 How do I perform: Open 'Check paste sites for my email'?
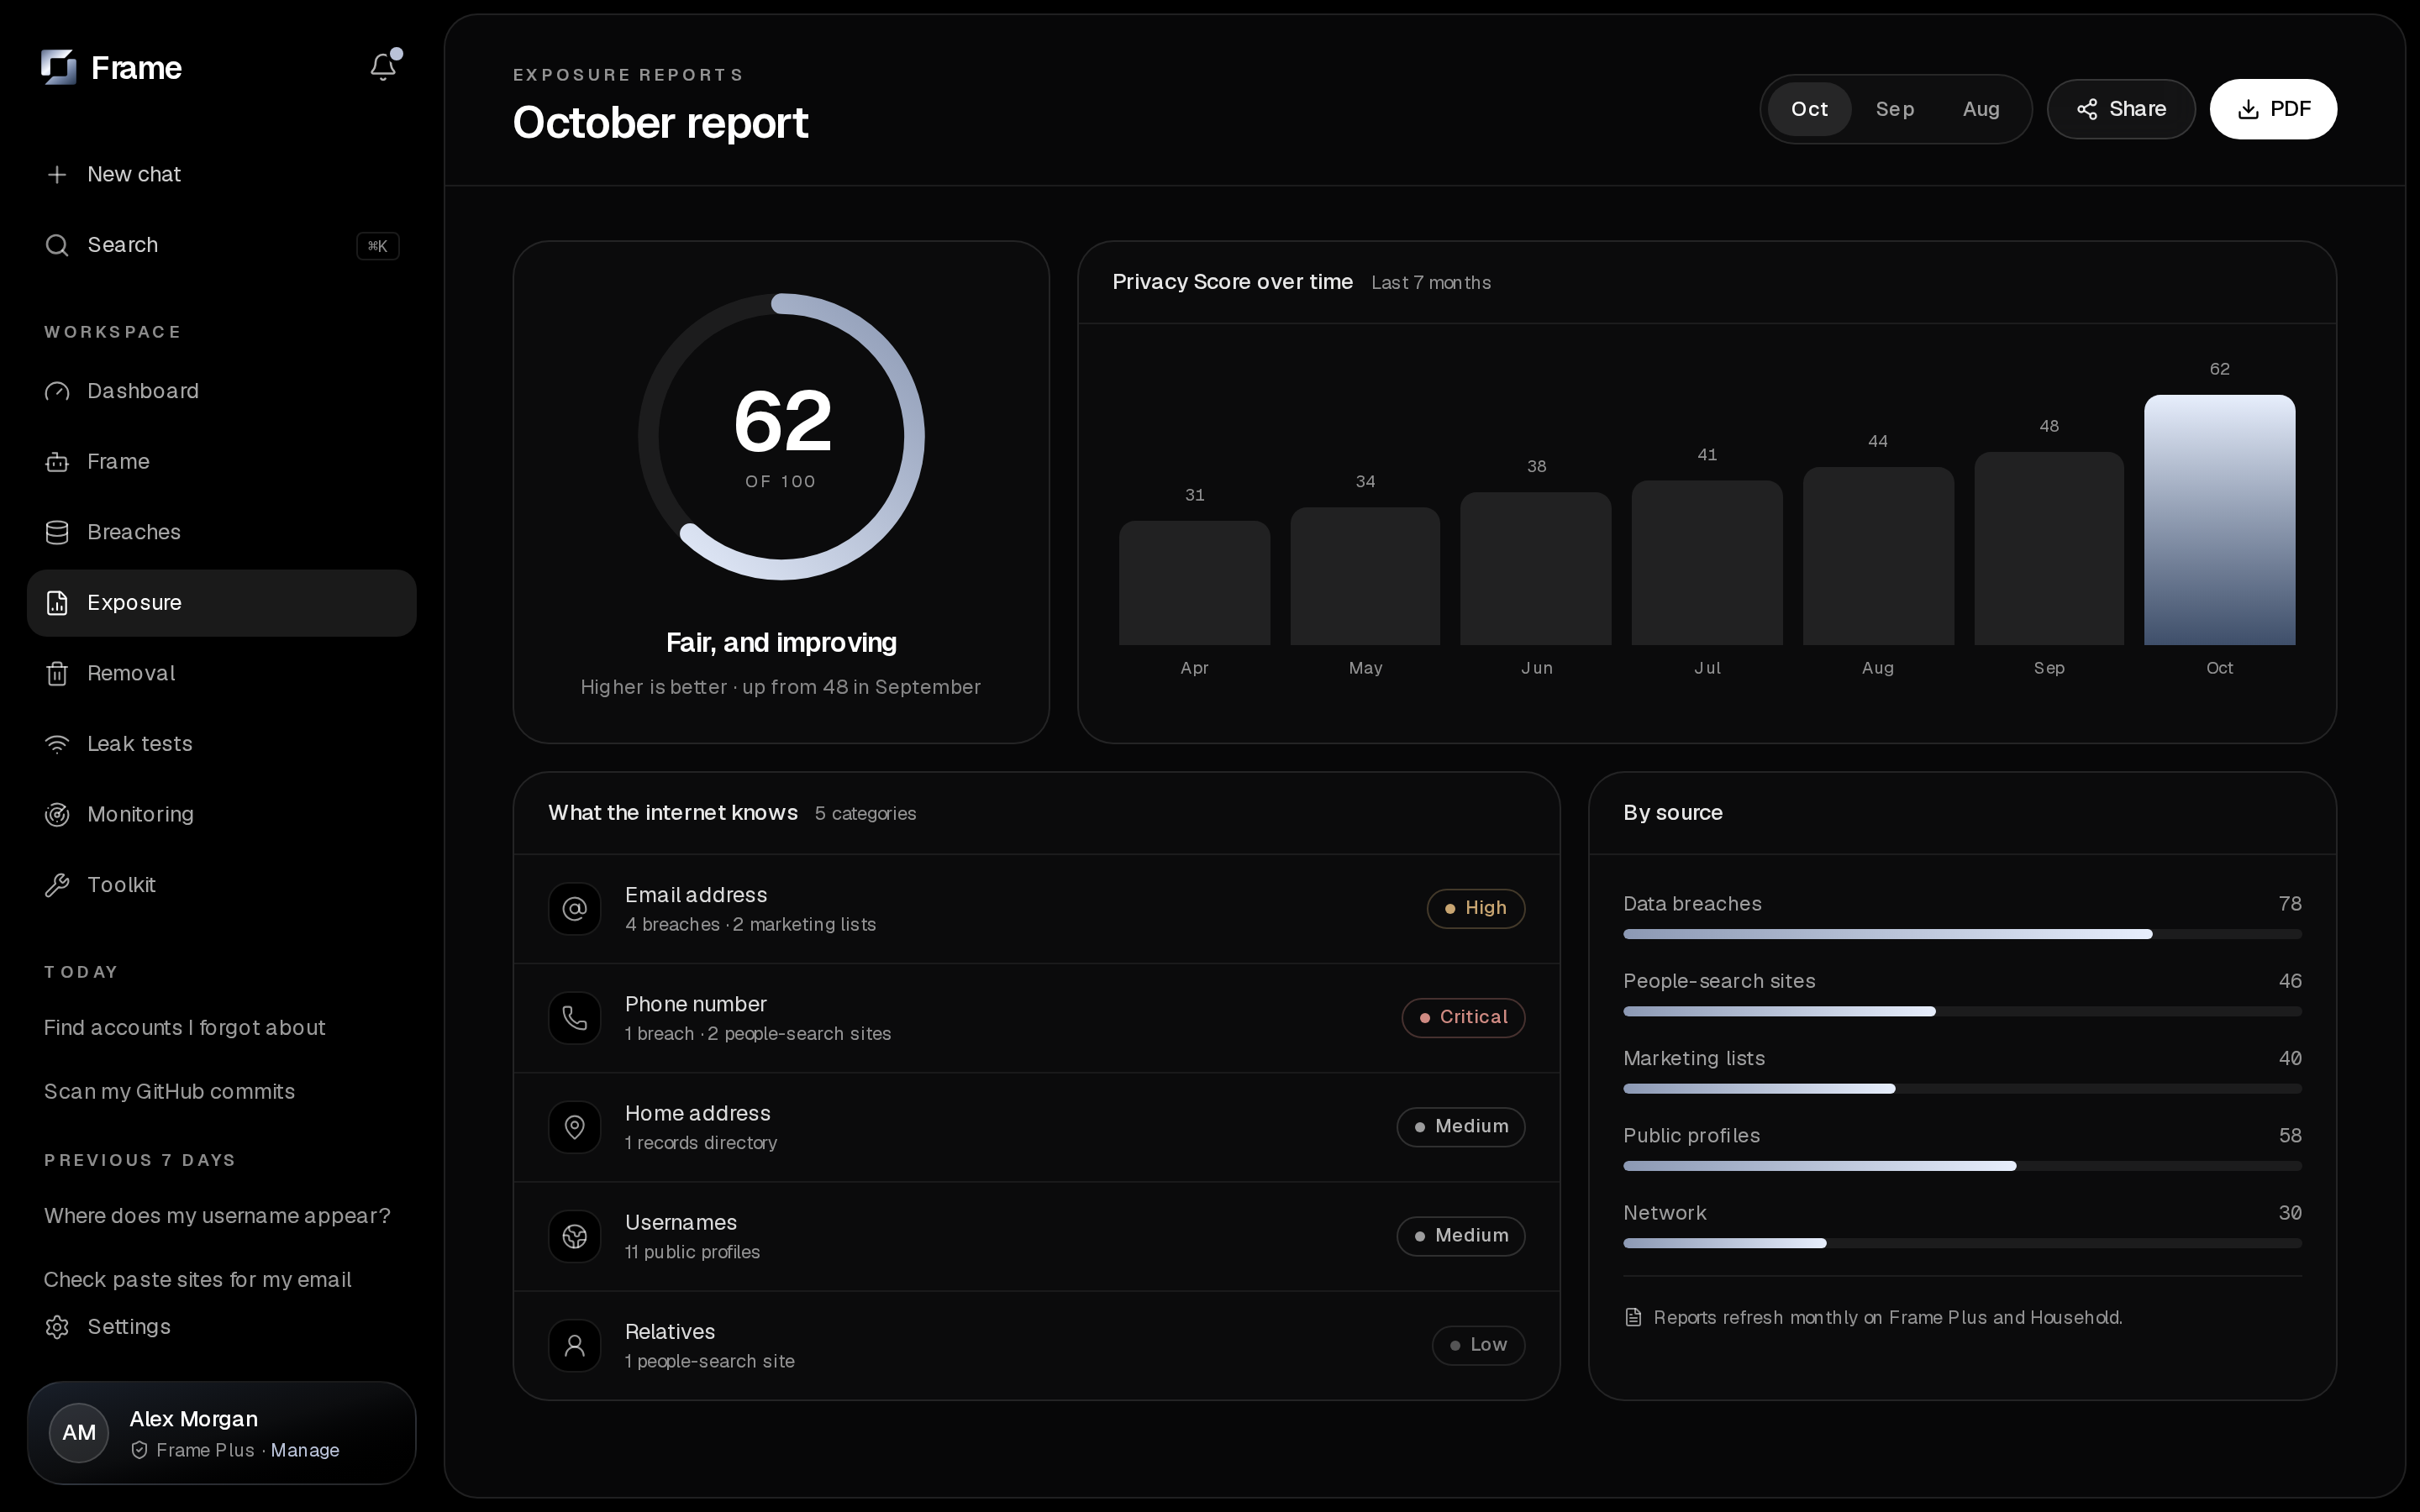(198, 1280)
